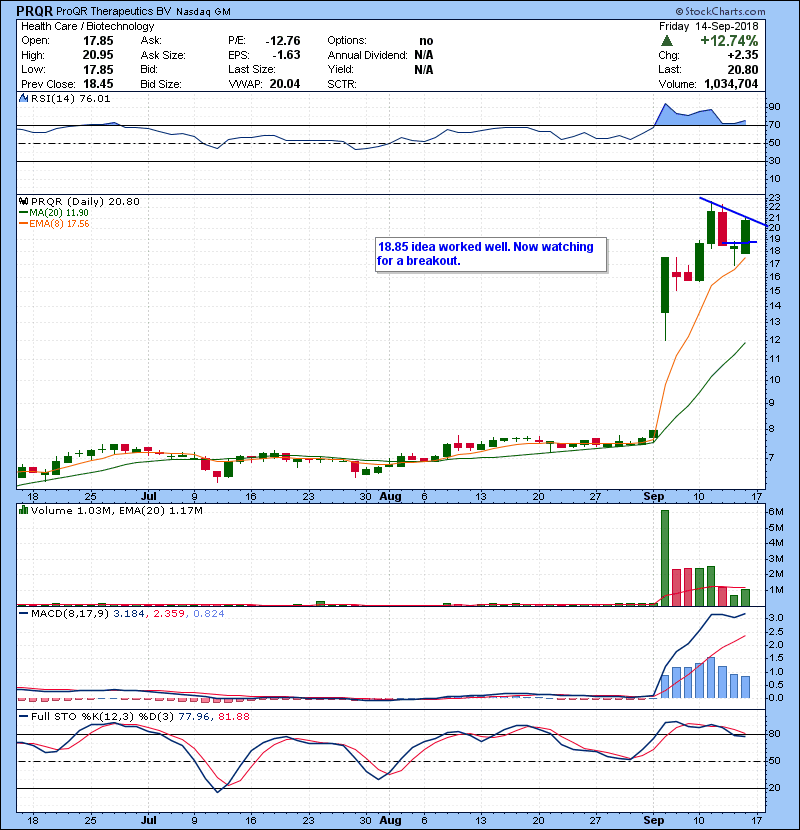800x830 pixels.
Task: Click the Ask Size label
Action: point(163,55)
